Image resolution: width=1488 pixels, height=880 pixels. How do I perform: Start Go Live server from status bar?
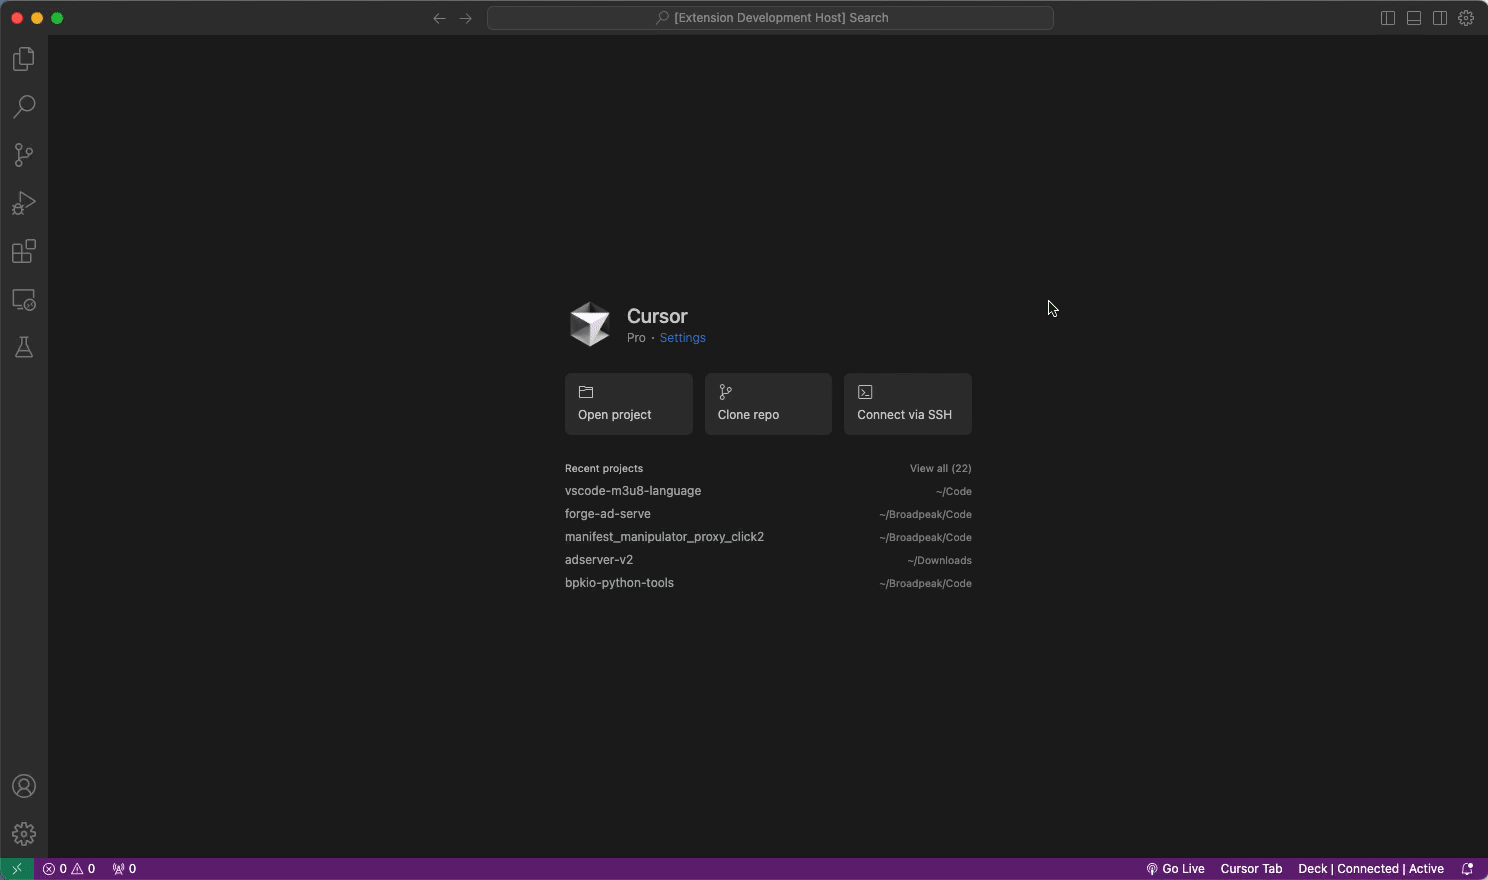pos(1175,869)
